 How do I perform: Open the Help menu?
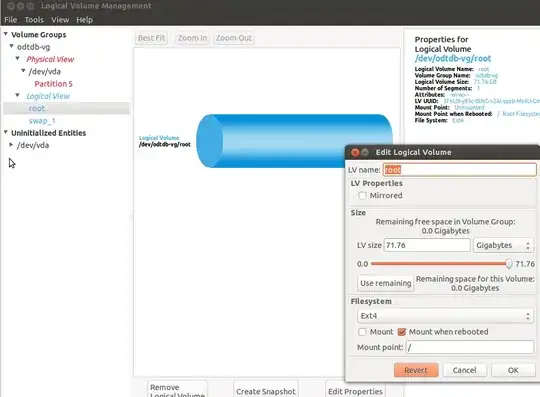point(84,20)
